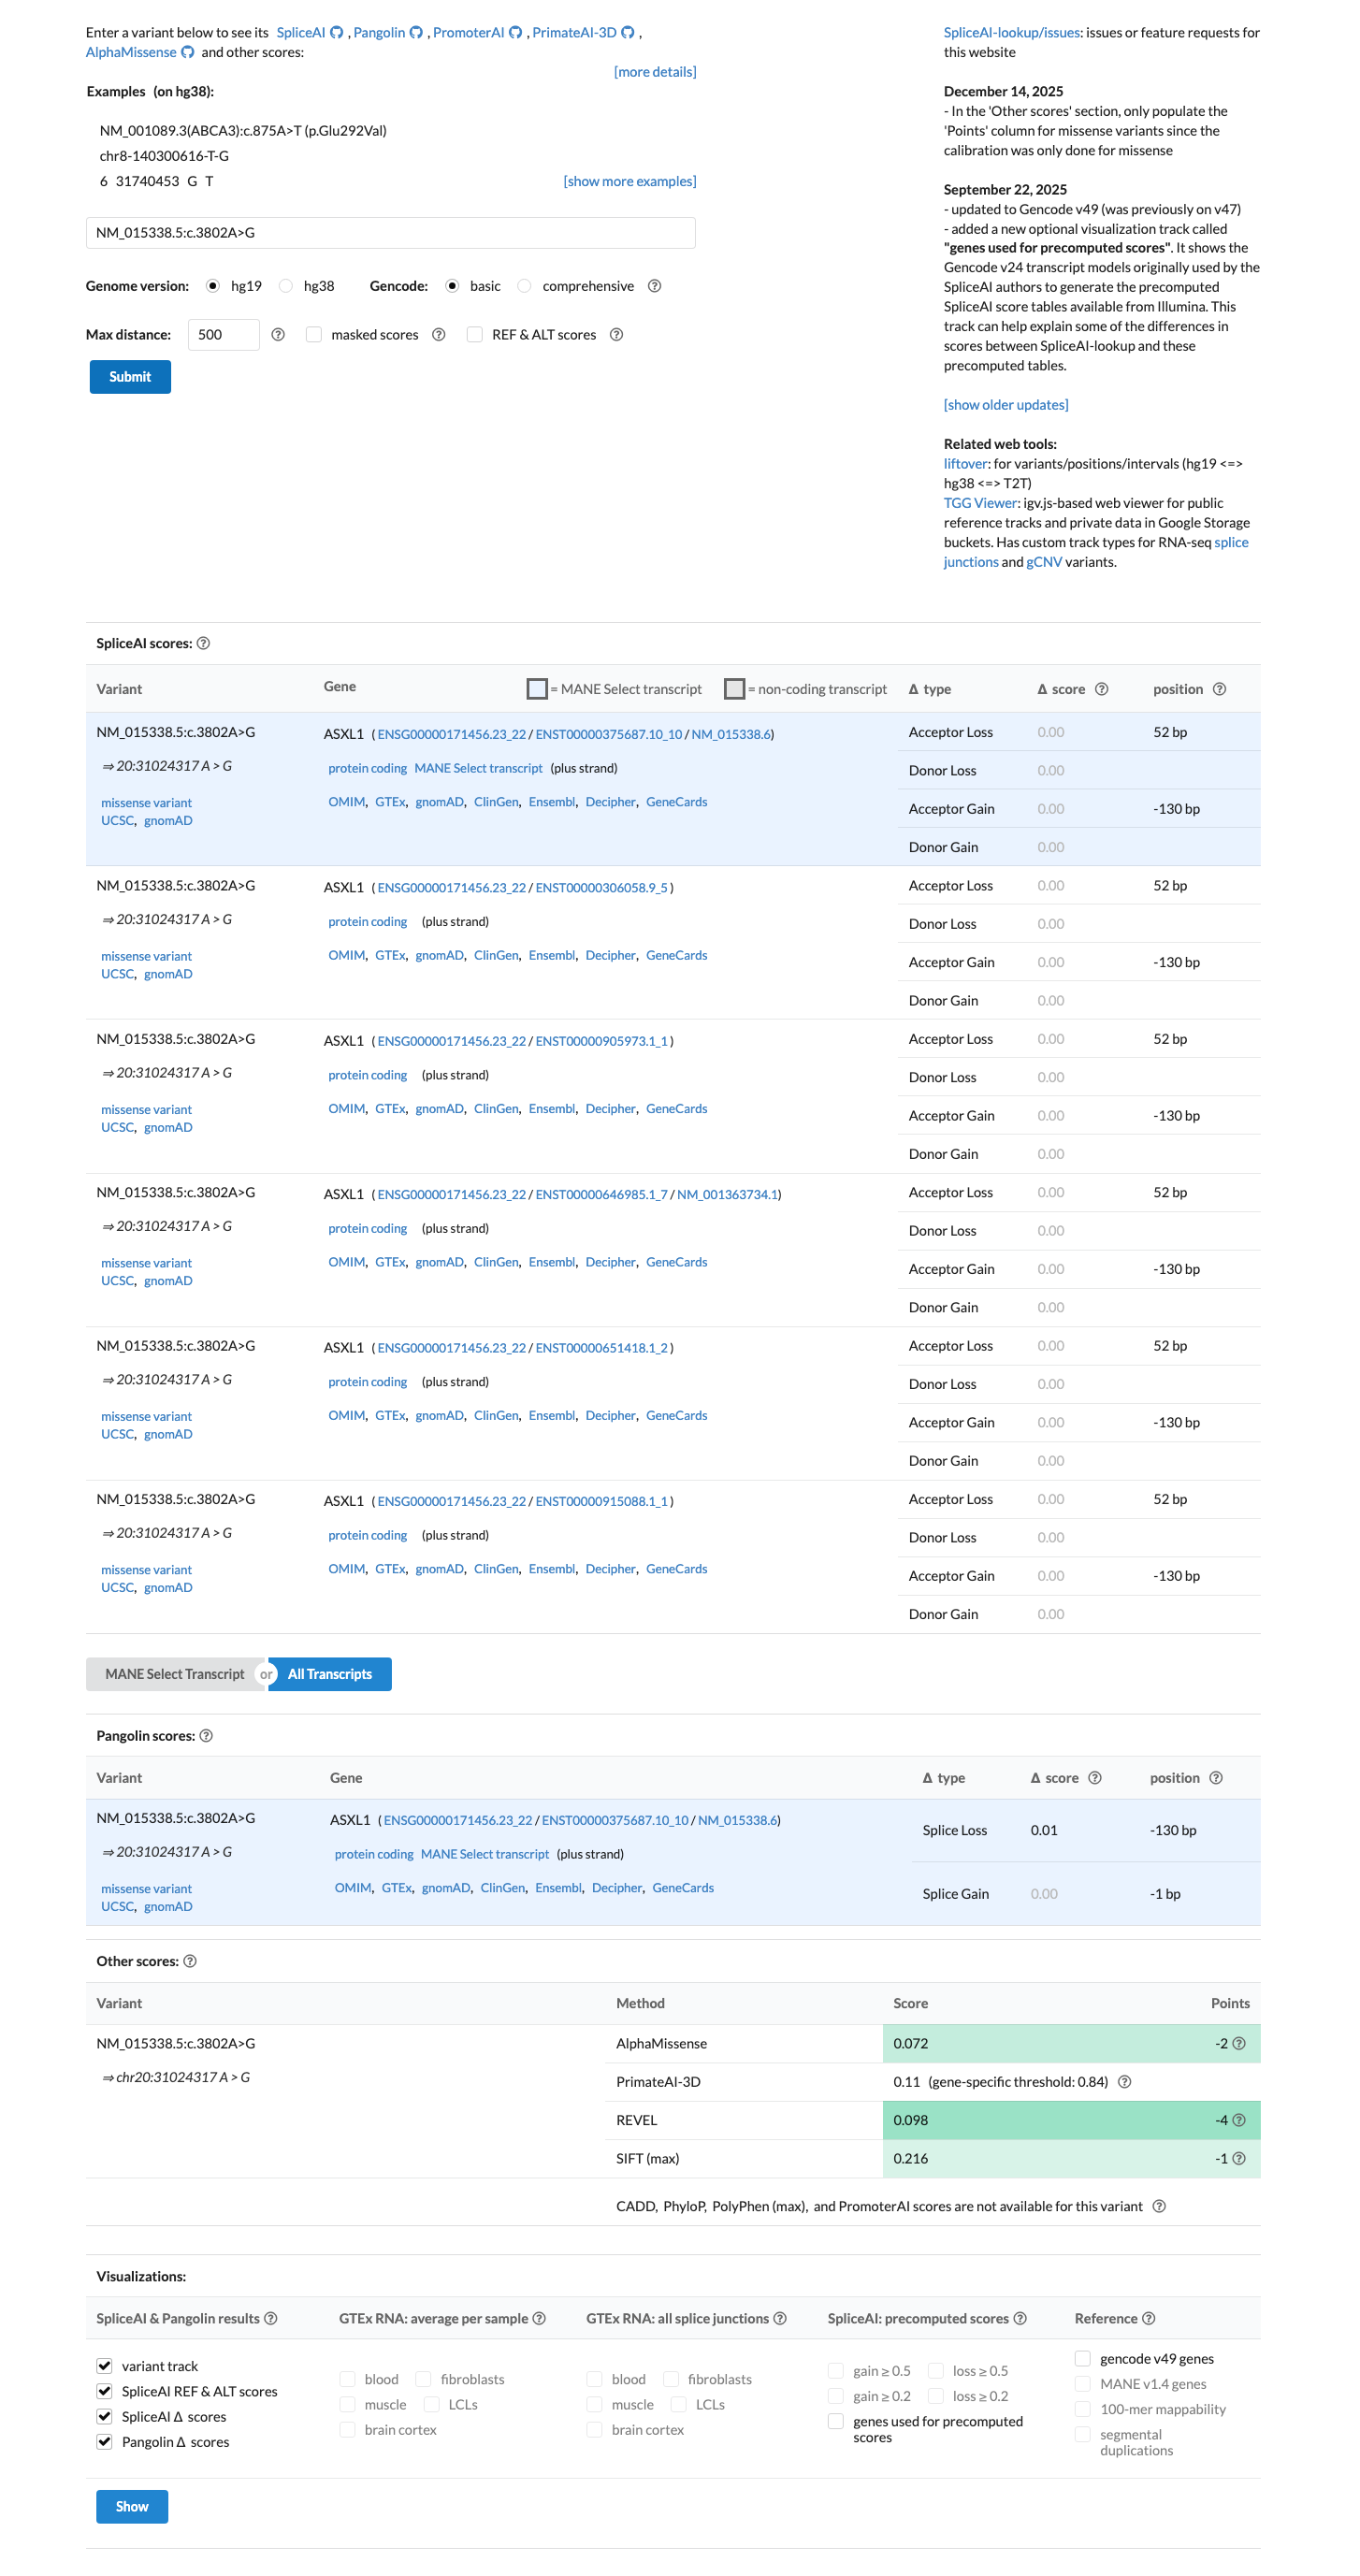Select hg19 genome version
This screenshot has width=1360, height=2576.
coord(213,286)
